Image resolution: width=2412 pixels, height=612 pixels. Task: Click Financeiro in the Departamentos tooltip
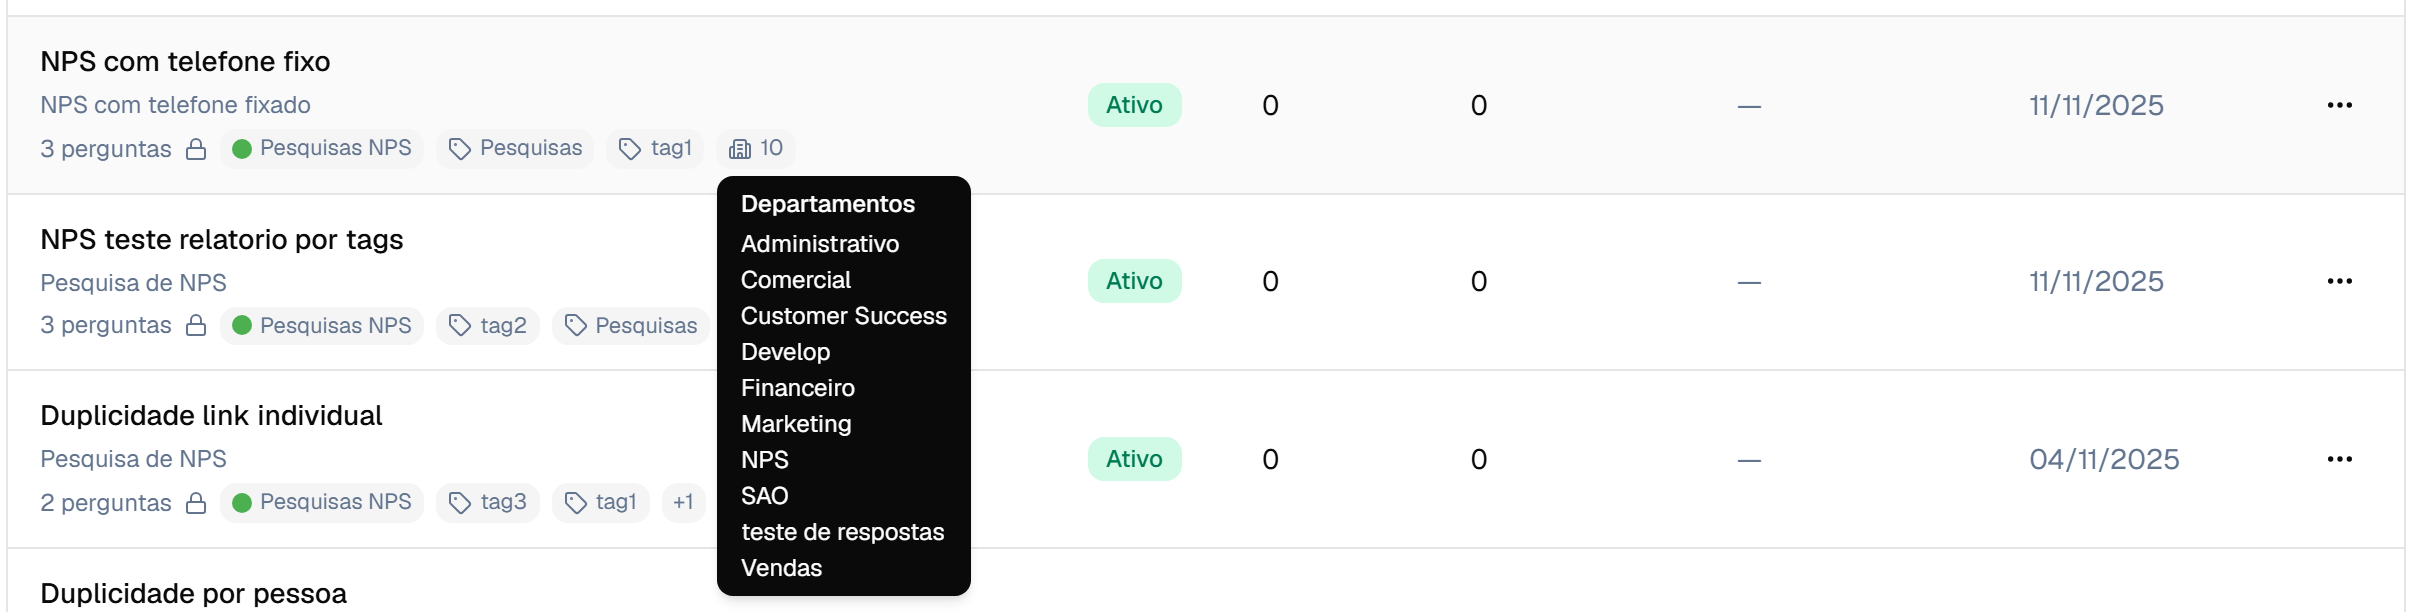[798, 388]
